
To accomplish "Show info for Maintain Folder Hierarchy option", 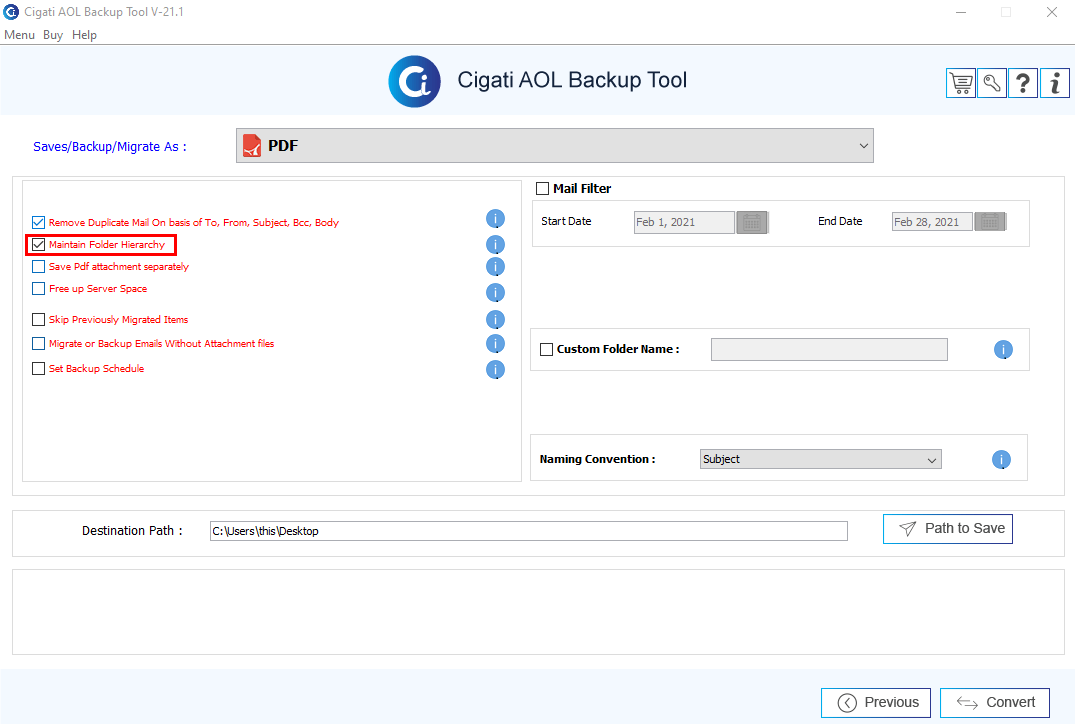I will click(x=495, y=245).
